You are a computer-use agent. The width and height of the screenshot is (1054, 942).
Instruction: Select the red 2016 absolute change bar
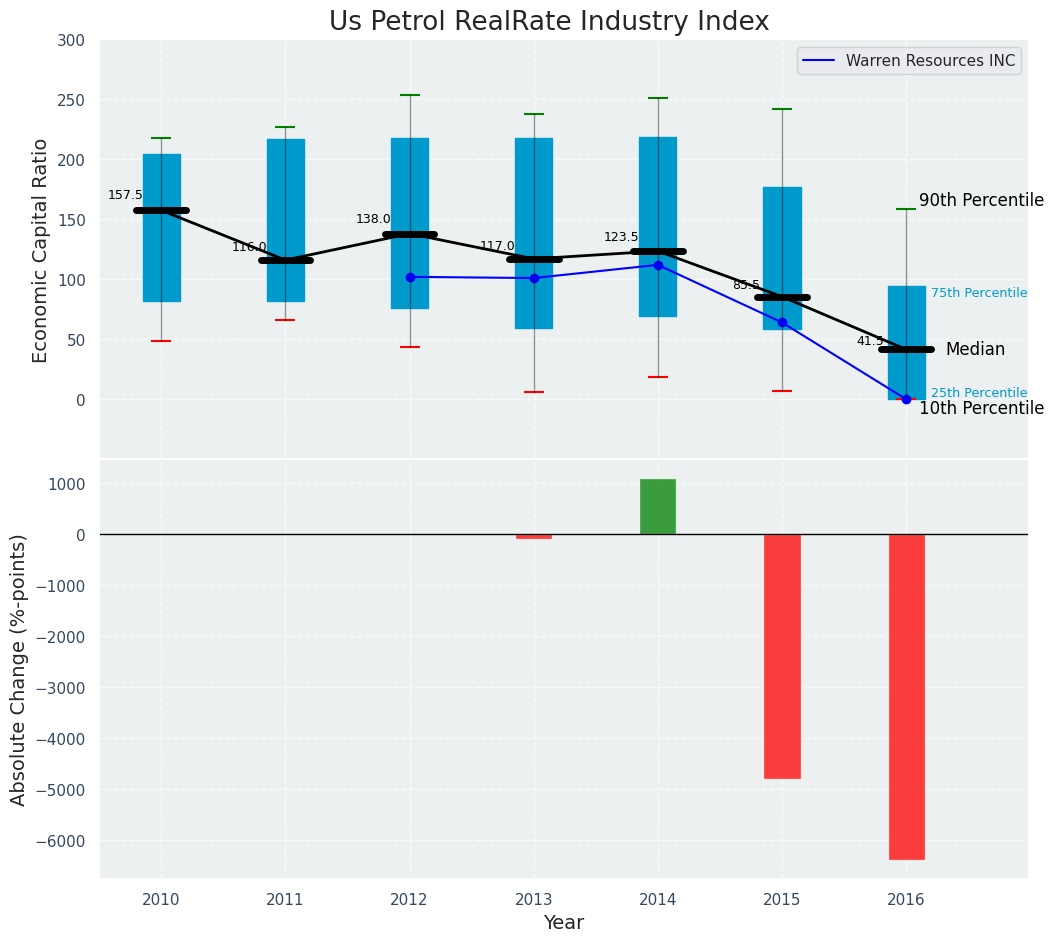click(x=906, y=697)
